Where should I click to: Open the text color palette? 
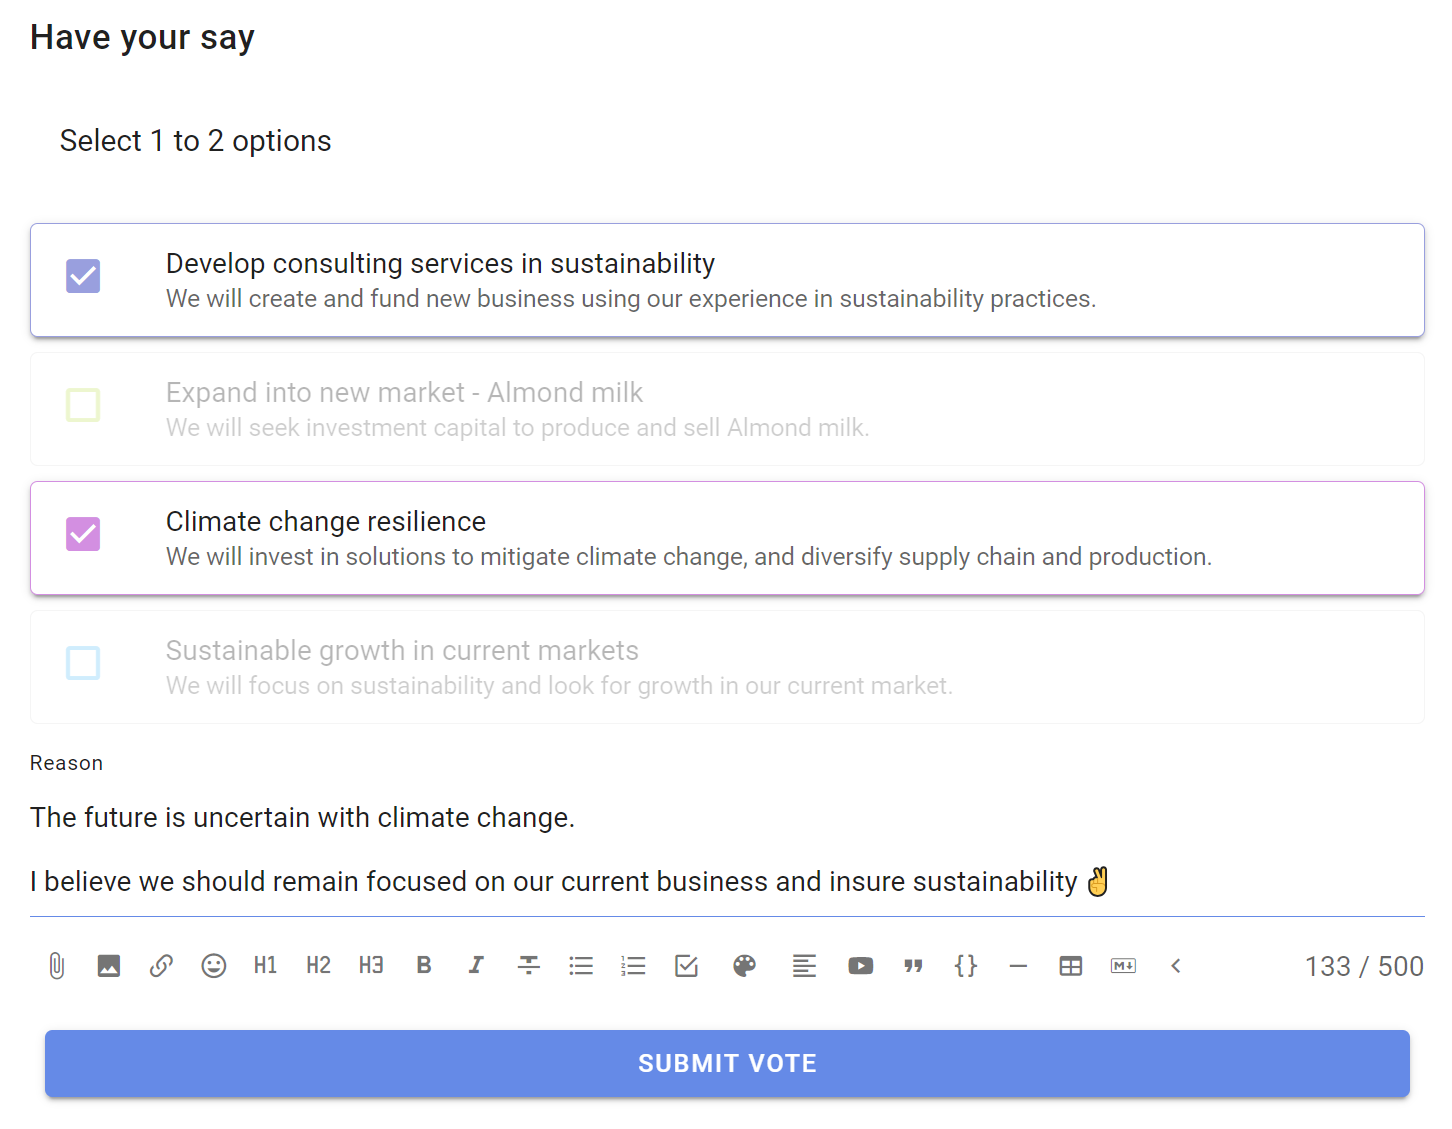coord(744,966)
